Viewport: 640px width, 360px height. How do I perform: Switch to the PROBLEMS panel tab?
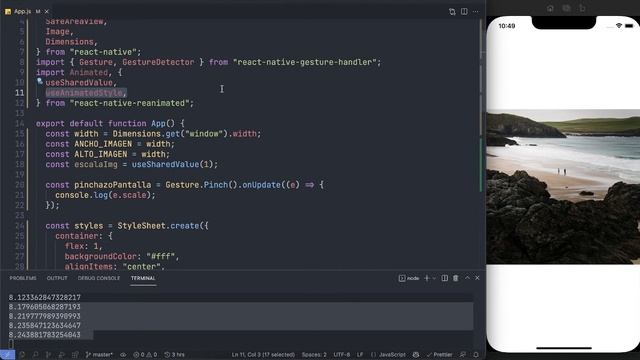(x=23, y=278)
